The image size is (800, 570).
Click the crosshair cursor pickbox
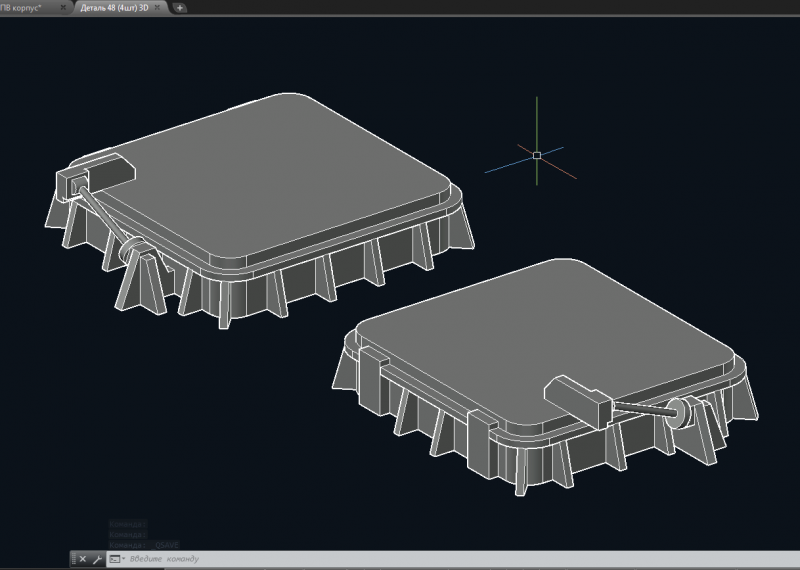[x=537, y=155]
